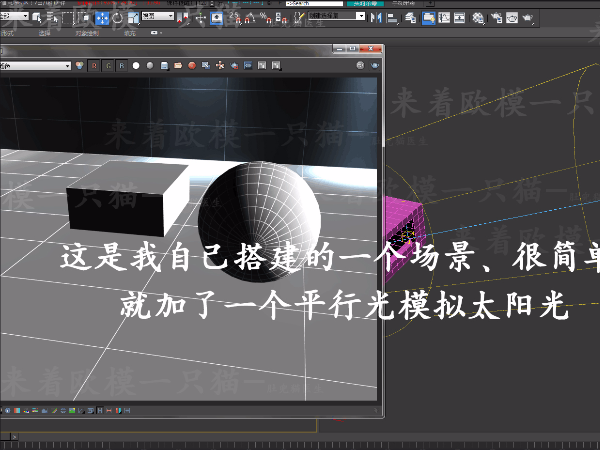Select the Select and Move tool
Screen dimensions: 600x450
coord(102,18)
